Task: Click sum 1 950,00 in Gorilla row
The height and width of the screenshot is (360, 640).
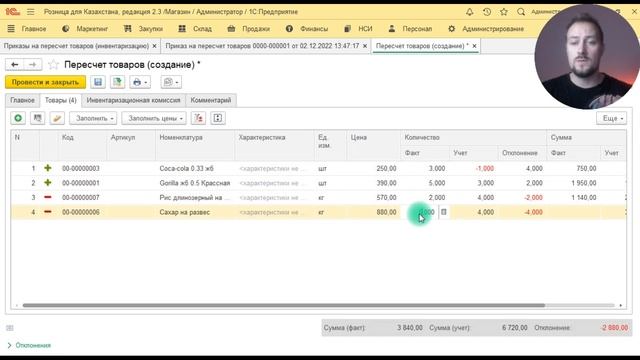Action: [x=584, y=183]
